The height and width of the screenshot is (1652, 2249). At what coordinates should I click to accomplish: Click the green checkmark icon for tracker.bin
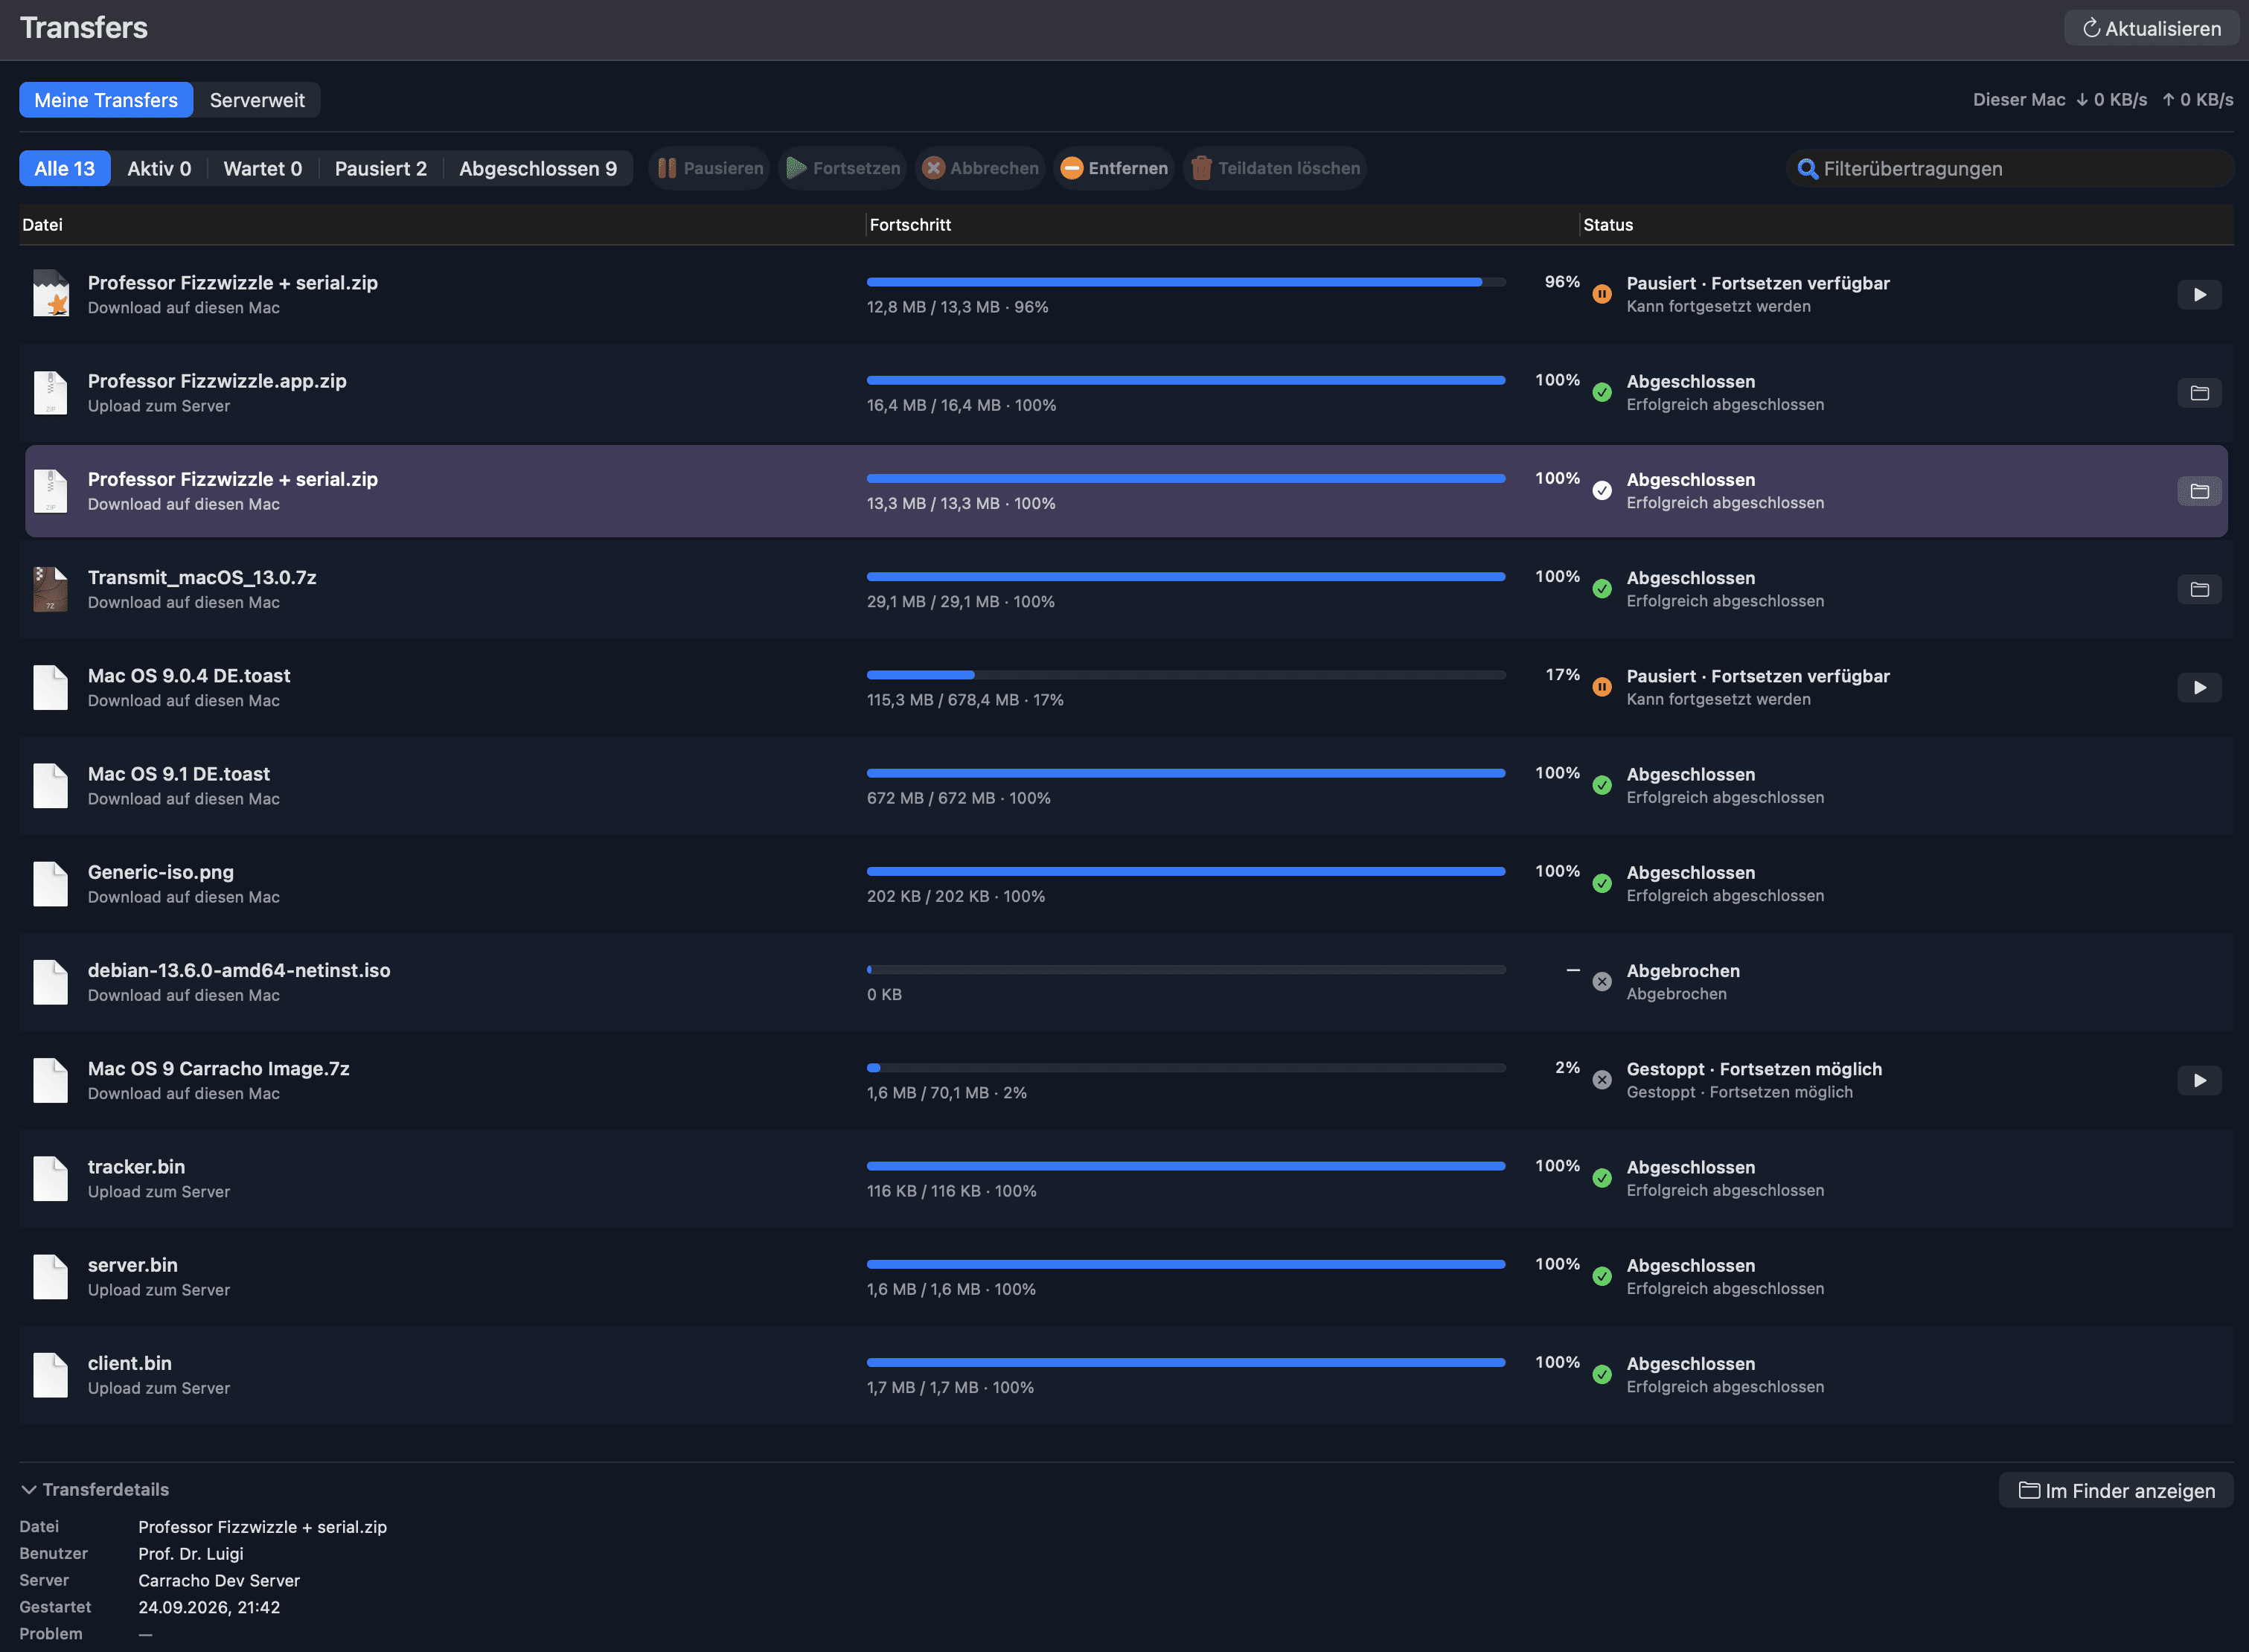click(x=1601, y=1178)
